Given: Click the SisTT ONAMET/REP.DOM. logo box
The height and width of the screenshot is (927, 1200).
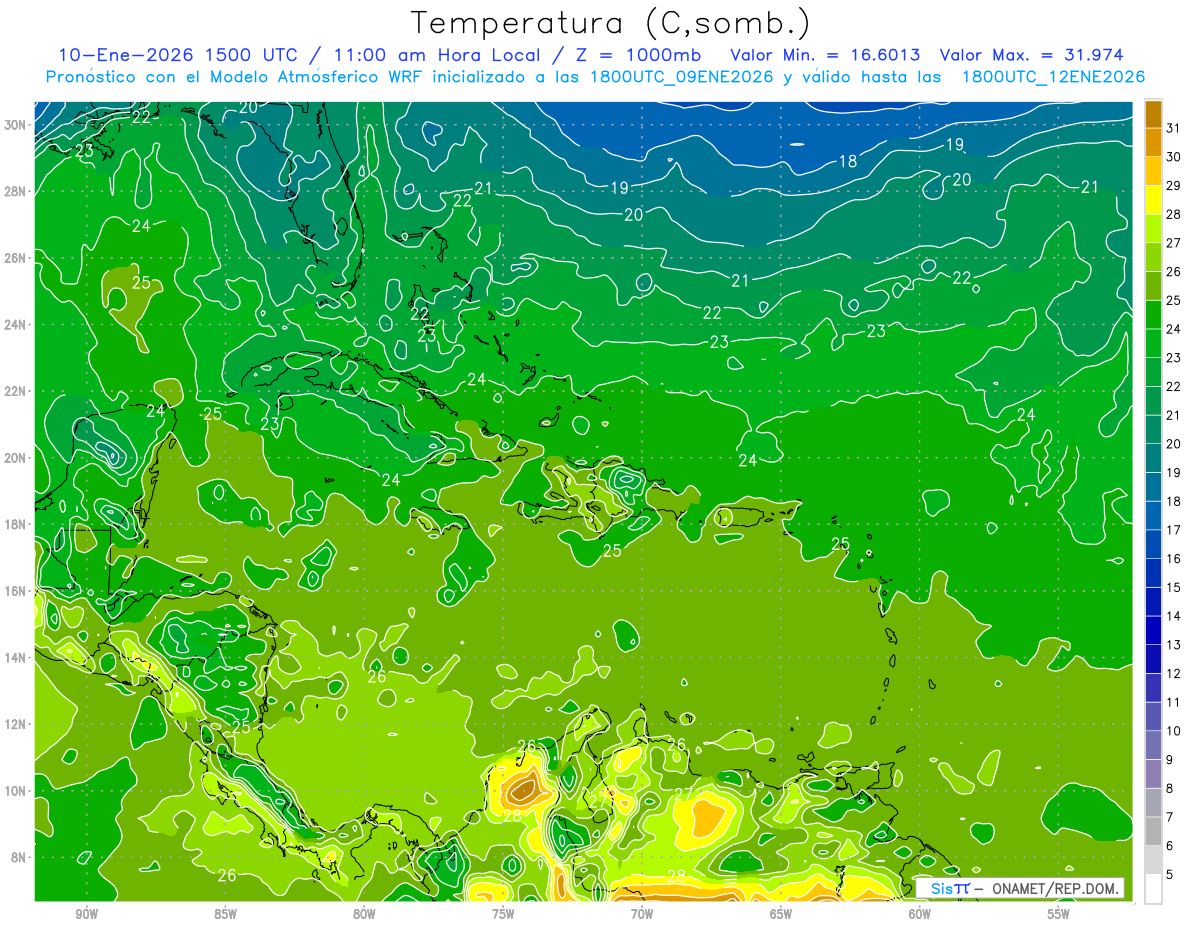Looking at the screenshot, I should tap(1020, 888).
